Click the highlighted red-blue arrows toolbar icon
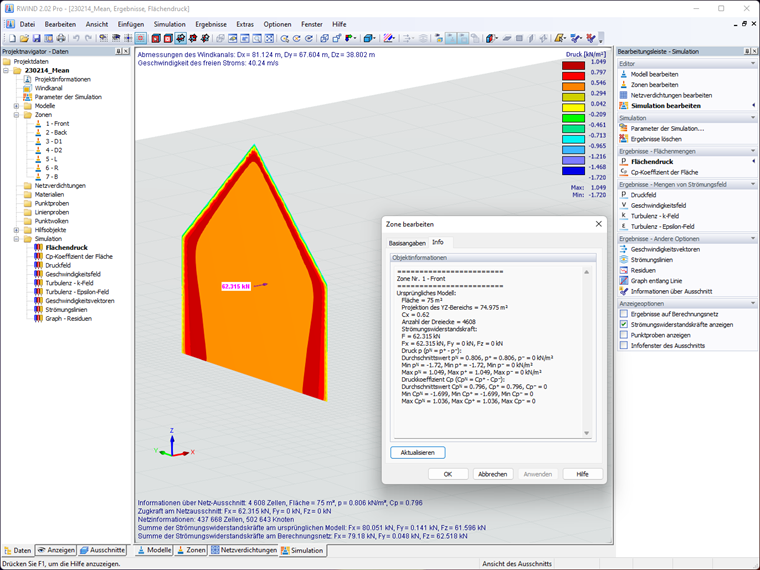 [x=180, y=38]
